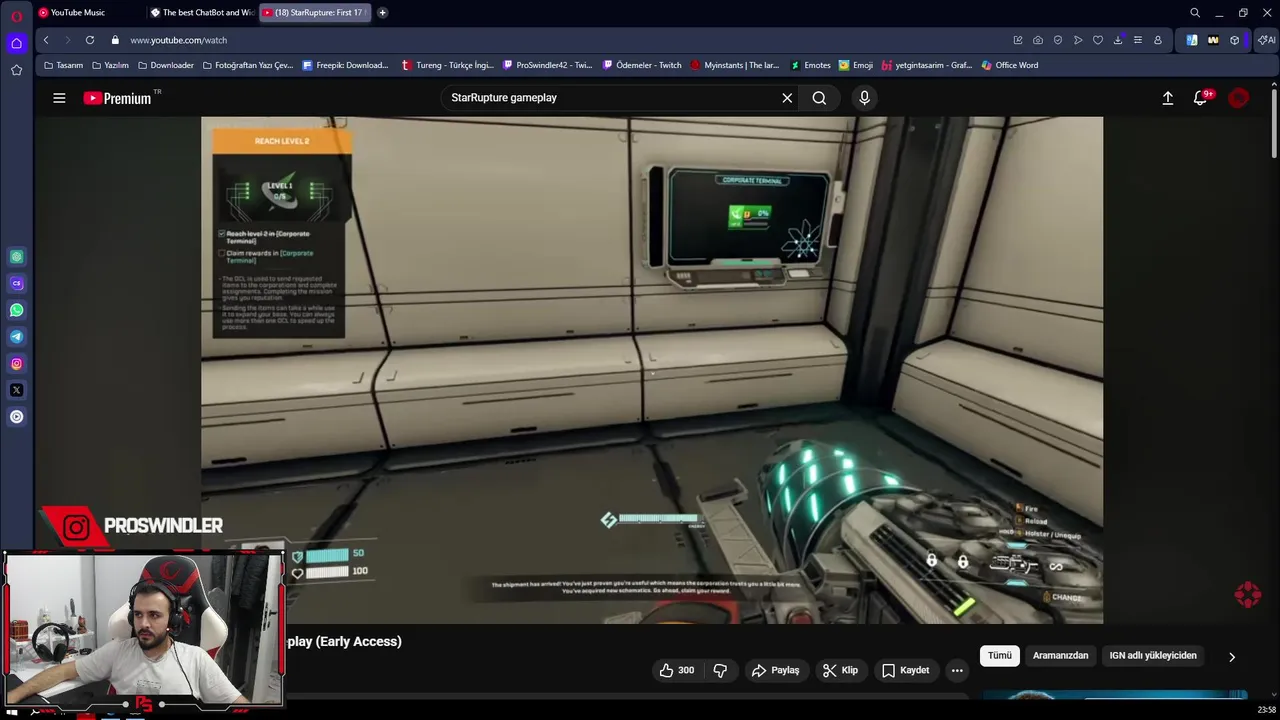This screenshot has height=720, width=1280.
Task: Open the browser downloads icon
Action: click(1118, 40)
